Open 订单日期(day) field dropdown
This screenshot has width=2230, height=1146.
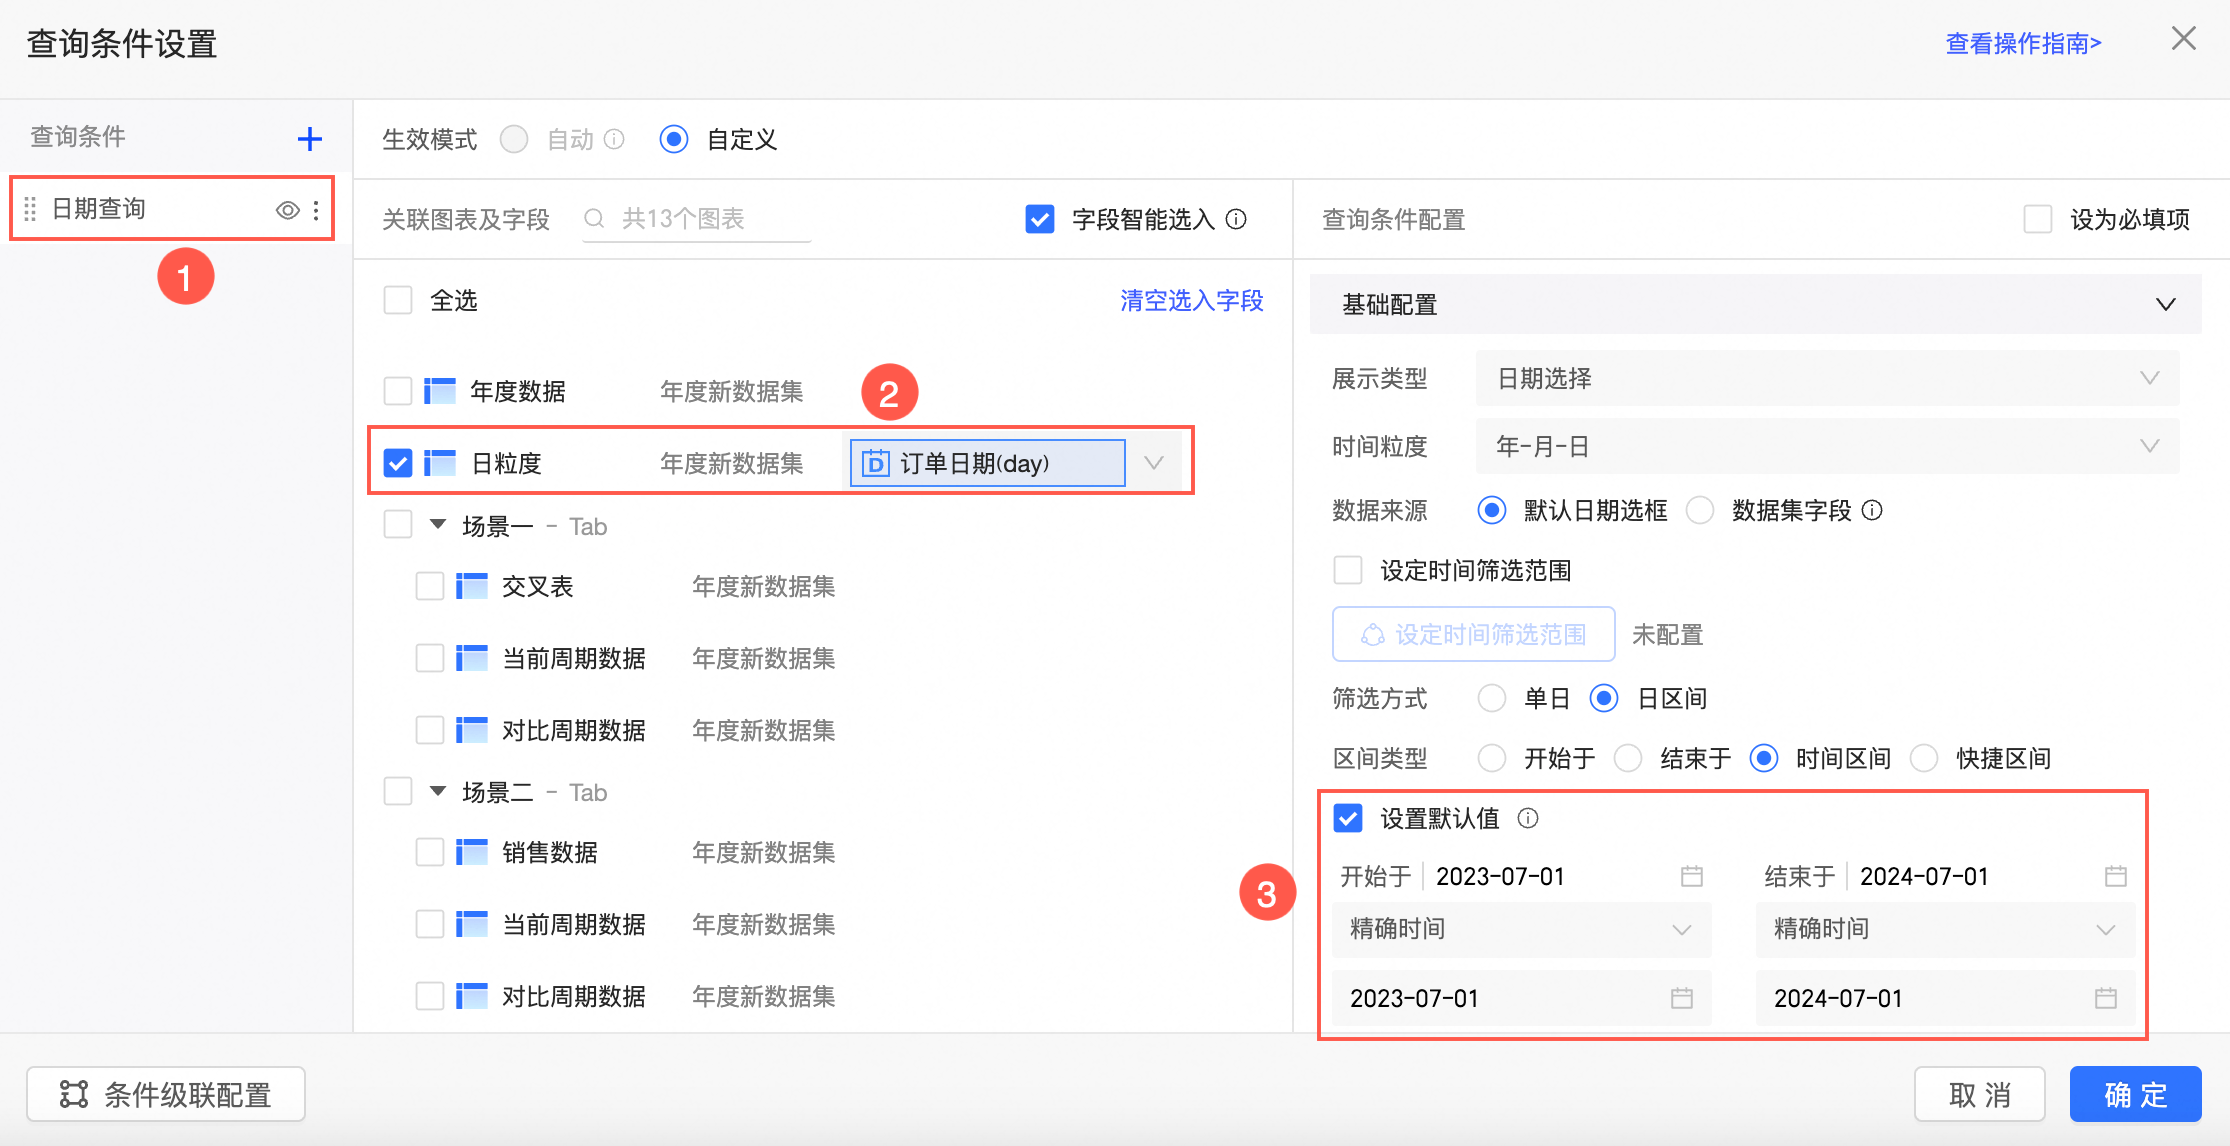1154,463
